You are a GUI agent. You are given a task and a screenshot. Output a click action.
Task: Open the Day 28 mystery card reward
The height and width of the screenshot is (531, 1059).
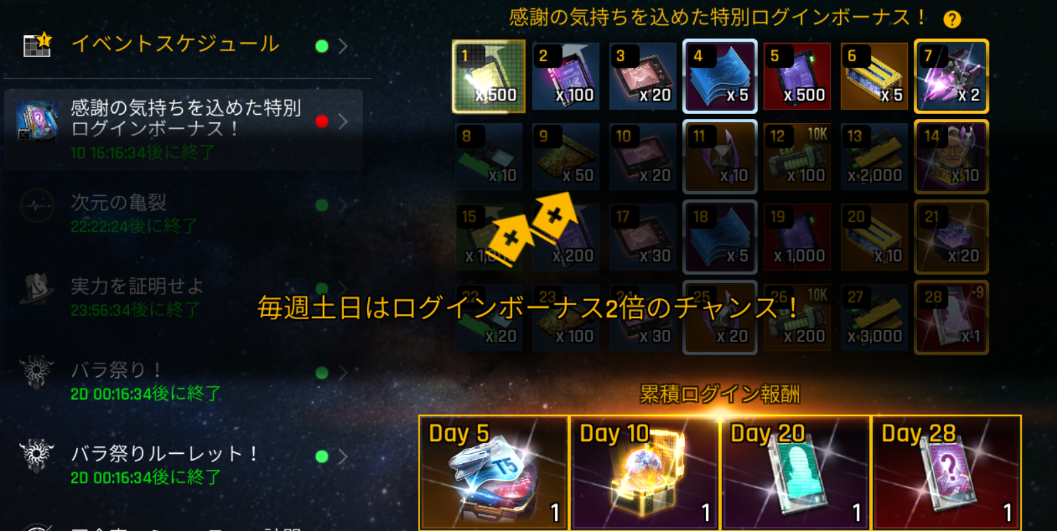click(x=947, y=472)
